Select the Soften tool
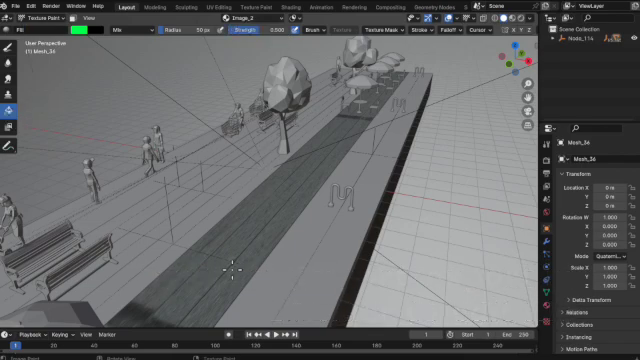The height and width of the screenshot is (360, 640). (8, 63)
